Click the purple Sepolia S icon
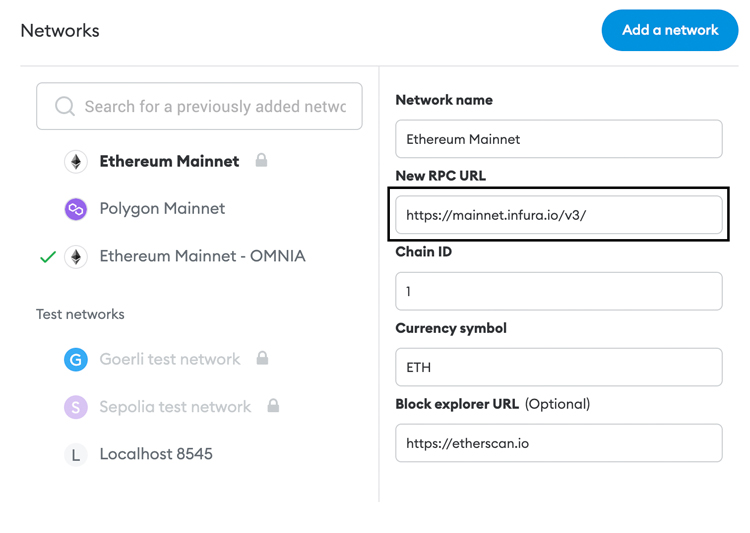This screenshot has height=533, width=750. pos(76,407)
